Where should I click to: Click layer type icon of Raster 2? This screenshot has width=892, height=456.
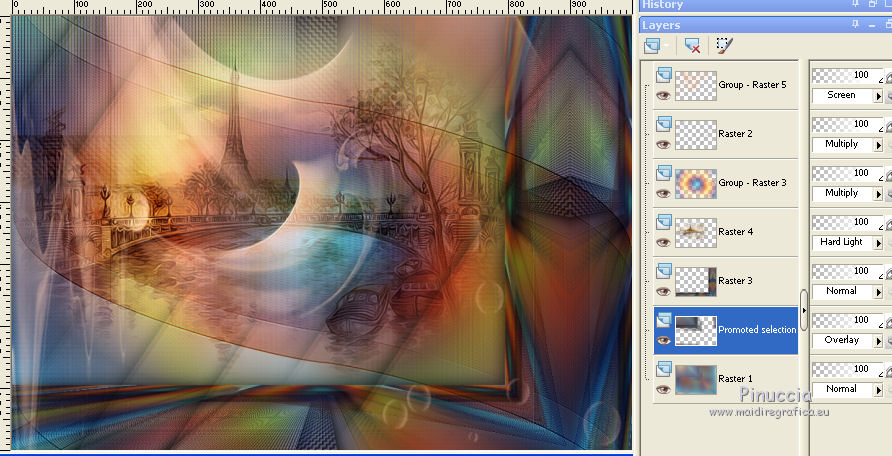[x=663, y=123]
